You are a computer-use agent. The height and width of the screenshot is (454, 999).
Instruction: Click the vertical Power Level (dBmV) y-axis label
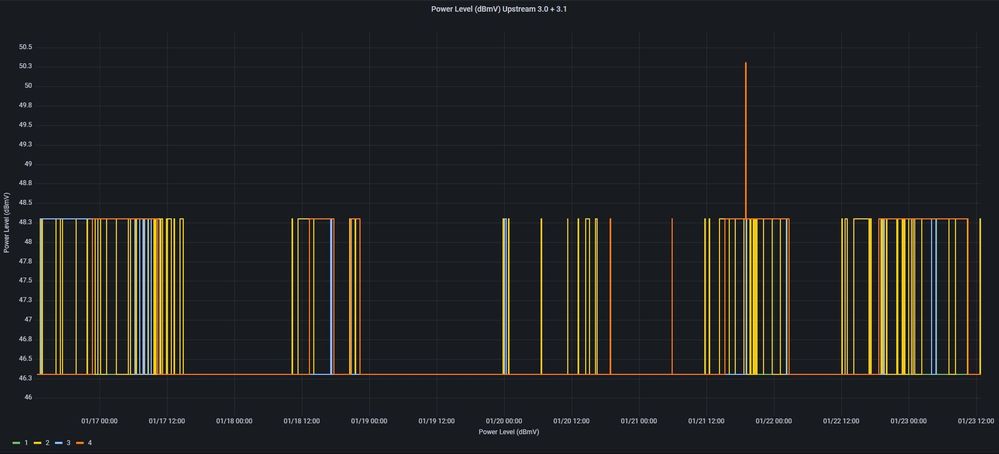coord(6,222)
